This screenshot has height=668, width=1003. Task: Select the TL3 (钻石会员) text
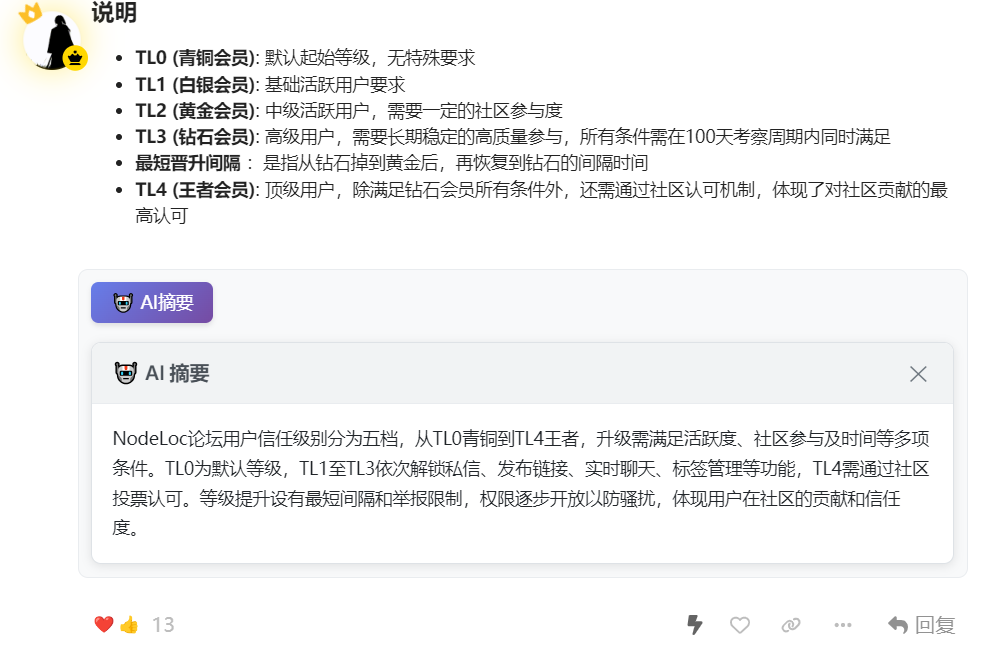(195, 137)
